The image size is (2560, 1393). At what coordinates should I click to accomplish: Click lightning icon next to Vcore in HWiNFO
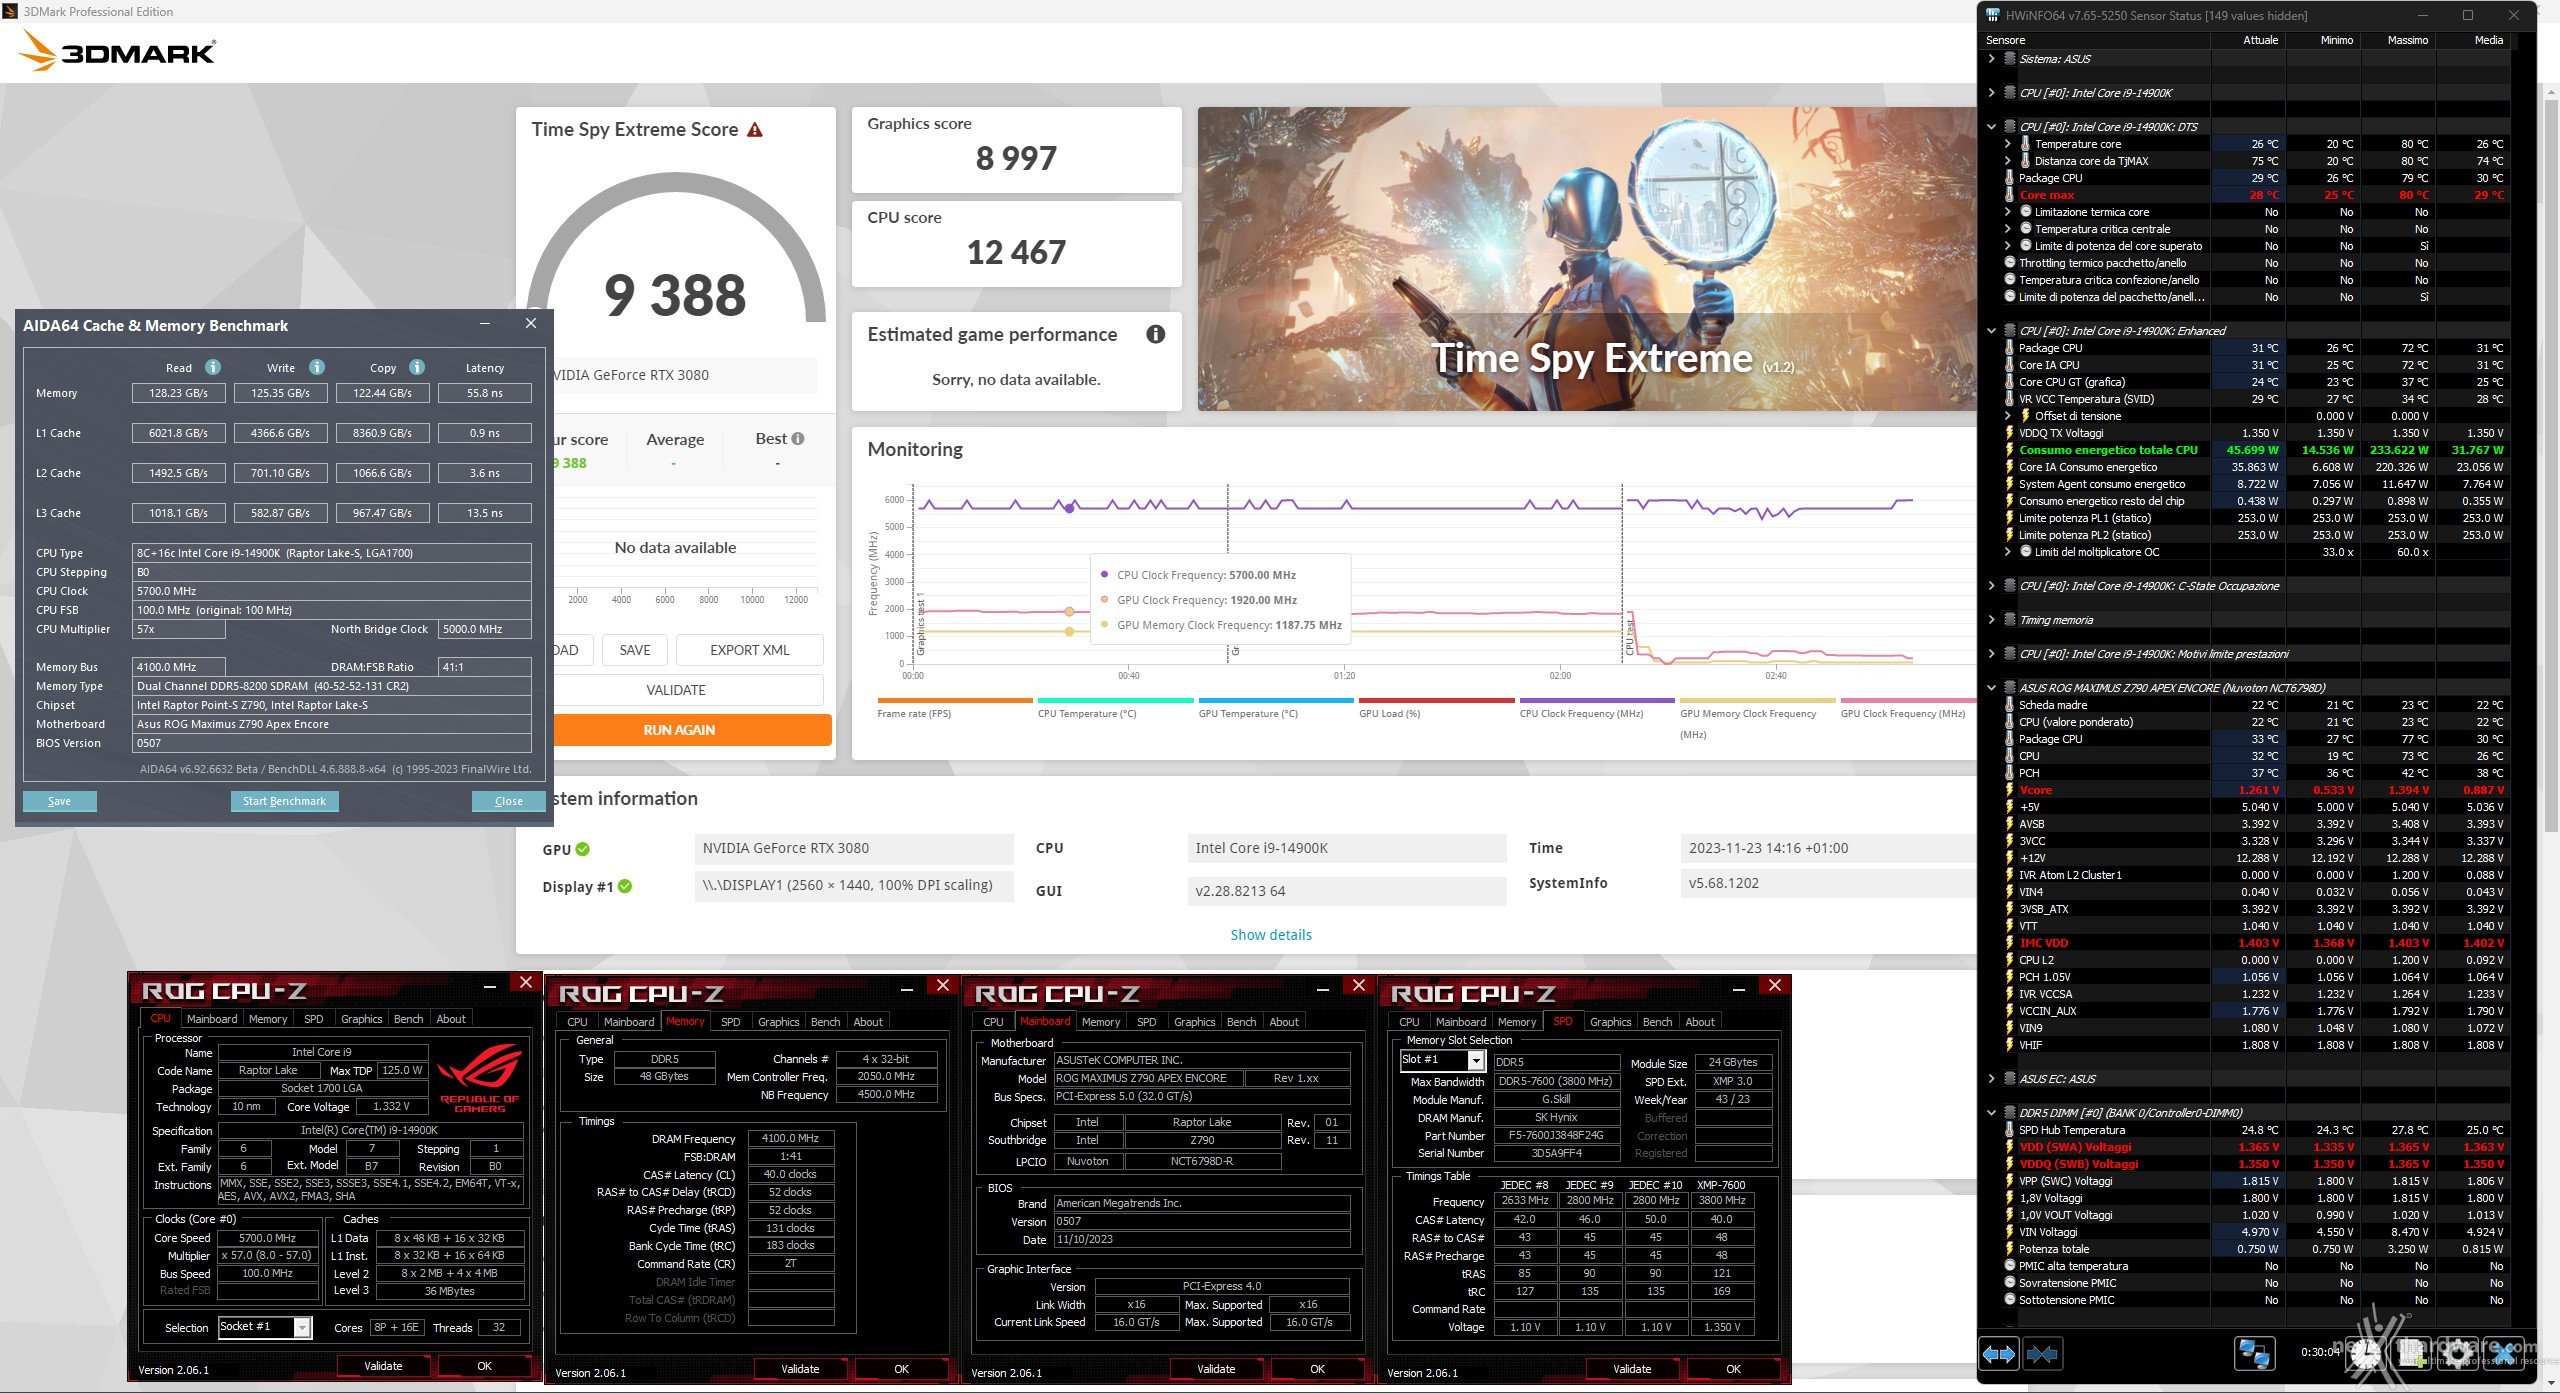click(x=2009, y=790)
